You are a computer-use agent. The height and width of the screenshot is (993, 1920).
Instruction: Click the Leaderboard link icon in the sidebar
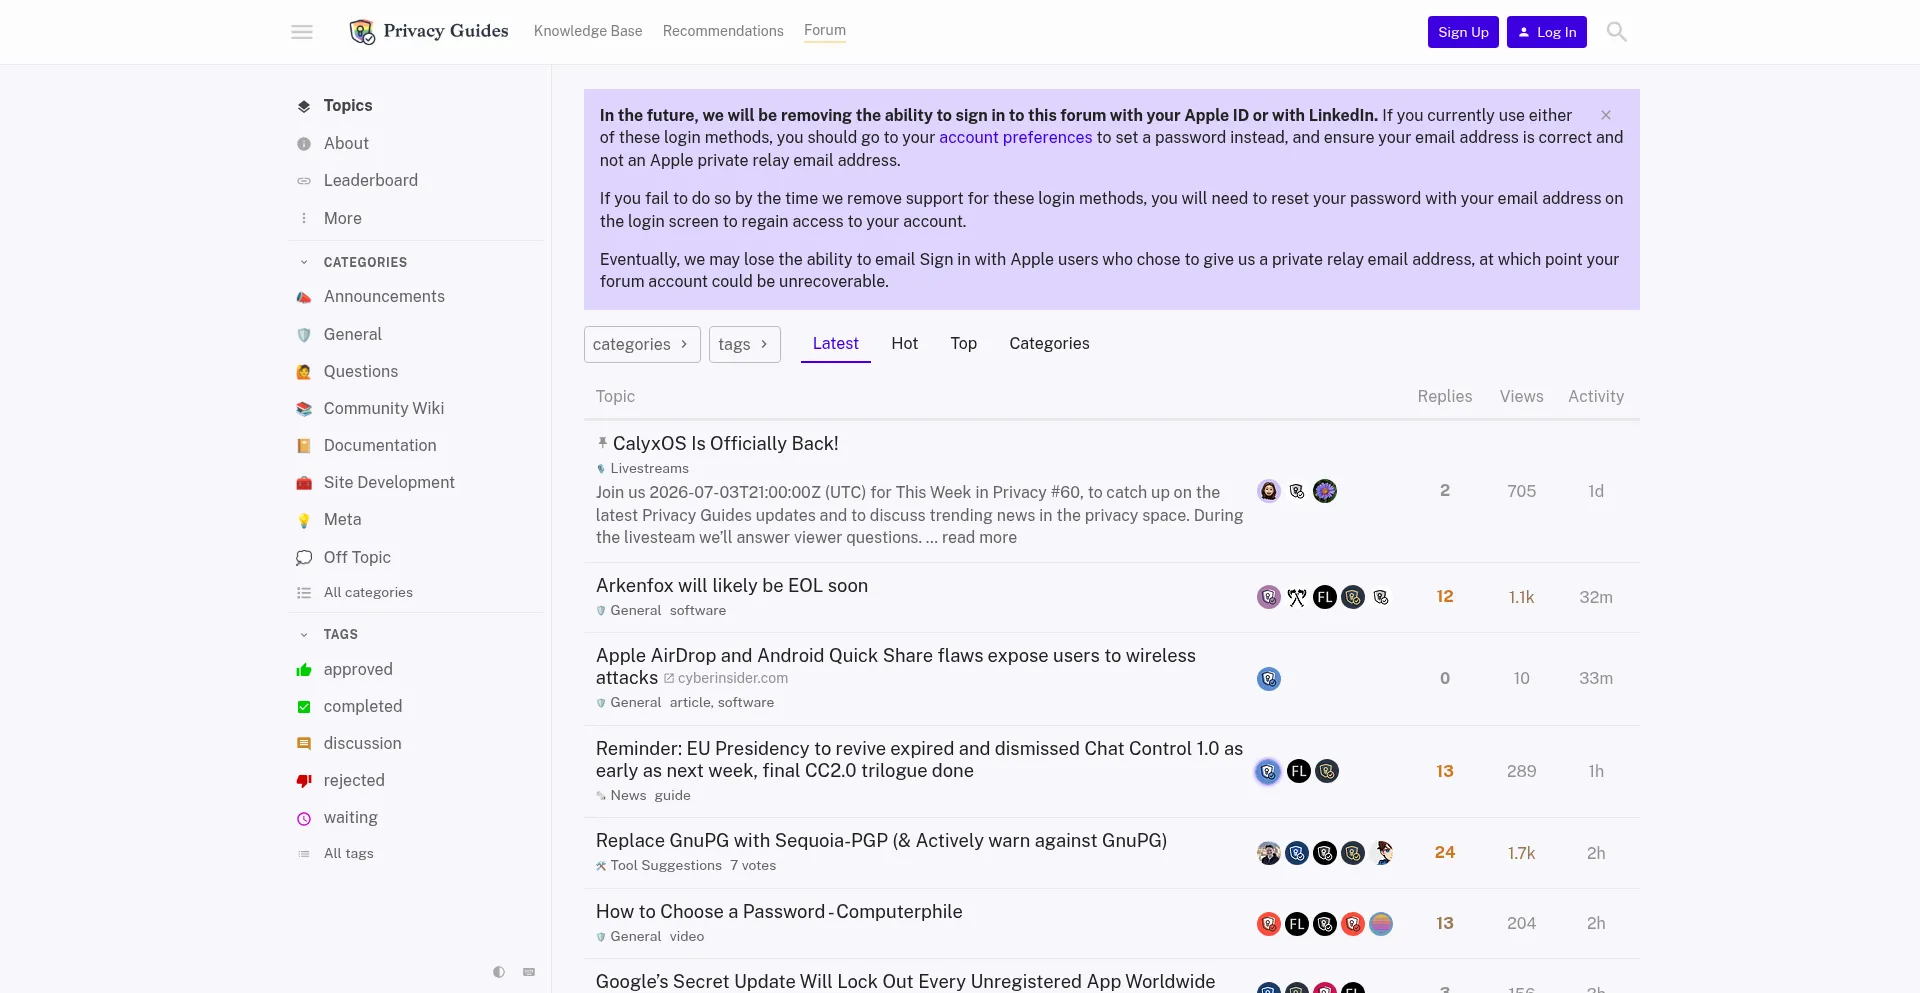304,181
